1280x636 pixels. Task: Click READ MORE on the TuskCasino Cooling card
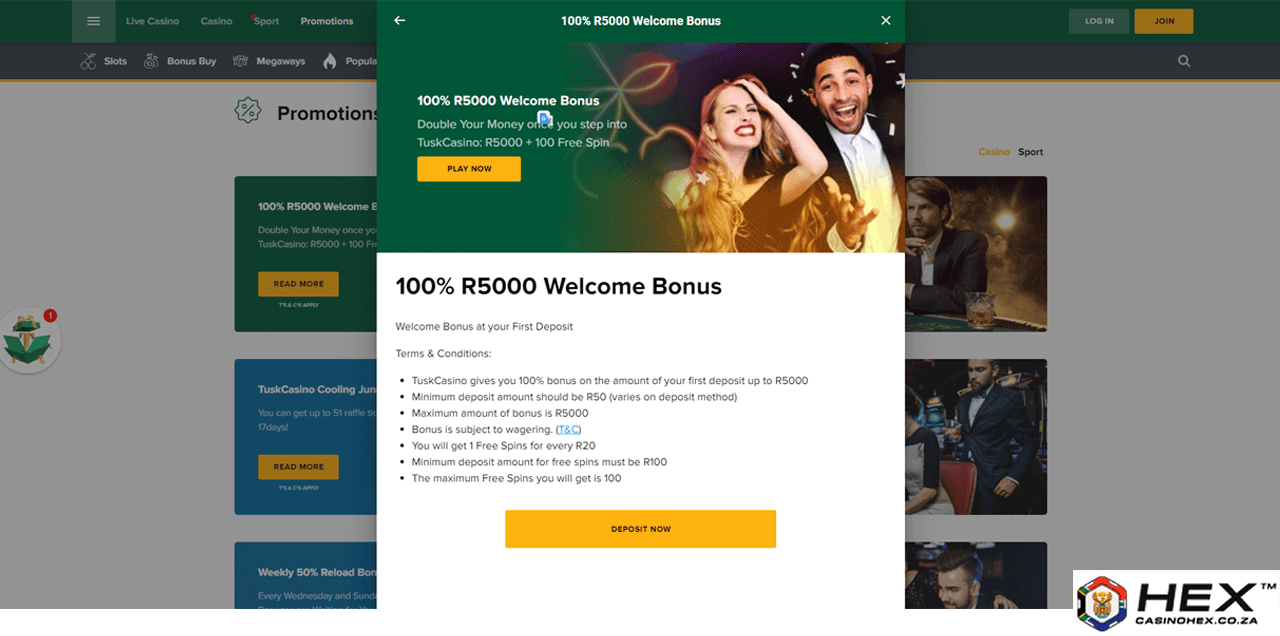(x=298, y=467)
